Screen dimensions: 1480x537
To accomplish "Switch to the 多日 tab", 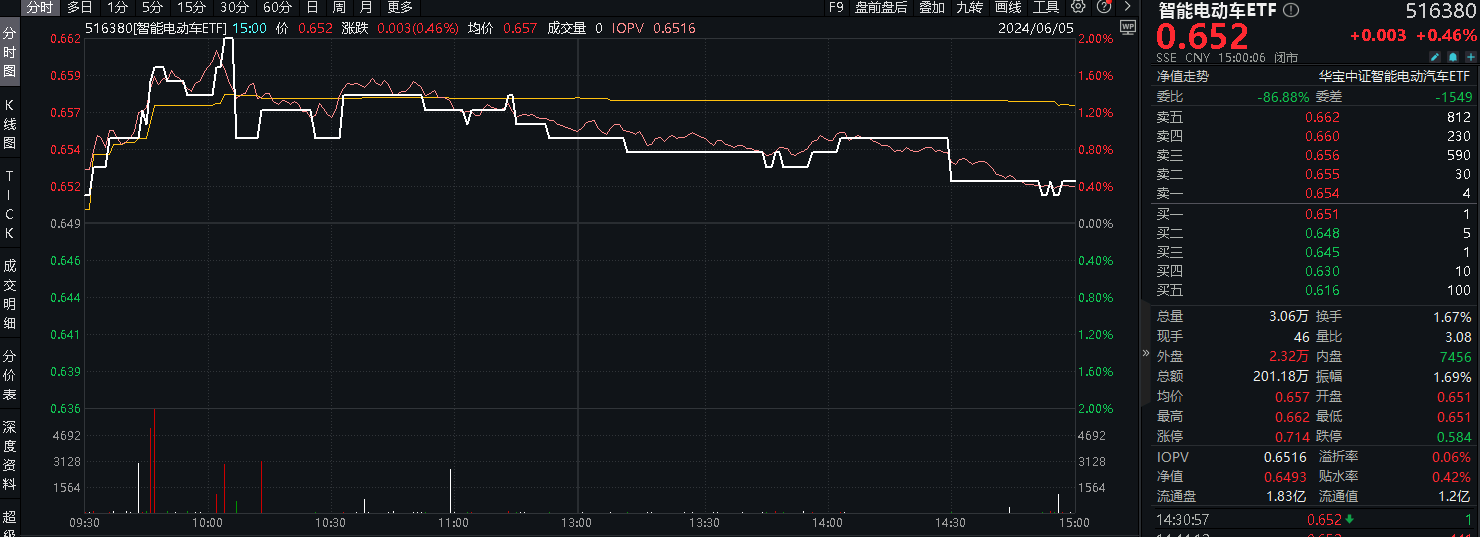I will (x=80, y=7).
